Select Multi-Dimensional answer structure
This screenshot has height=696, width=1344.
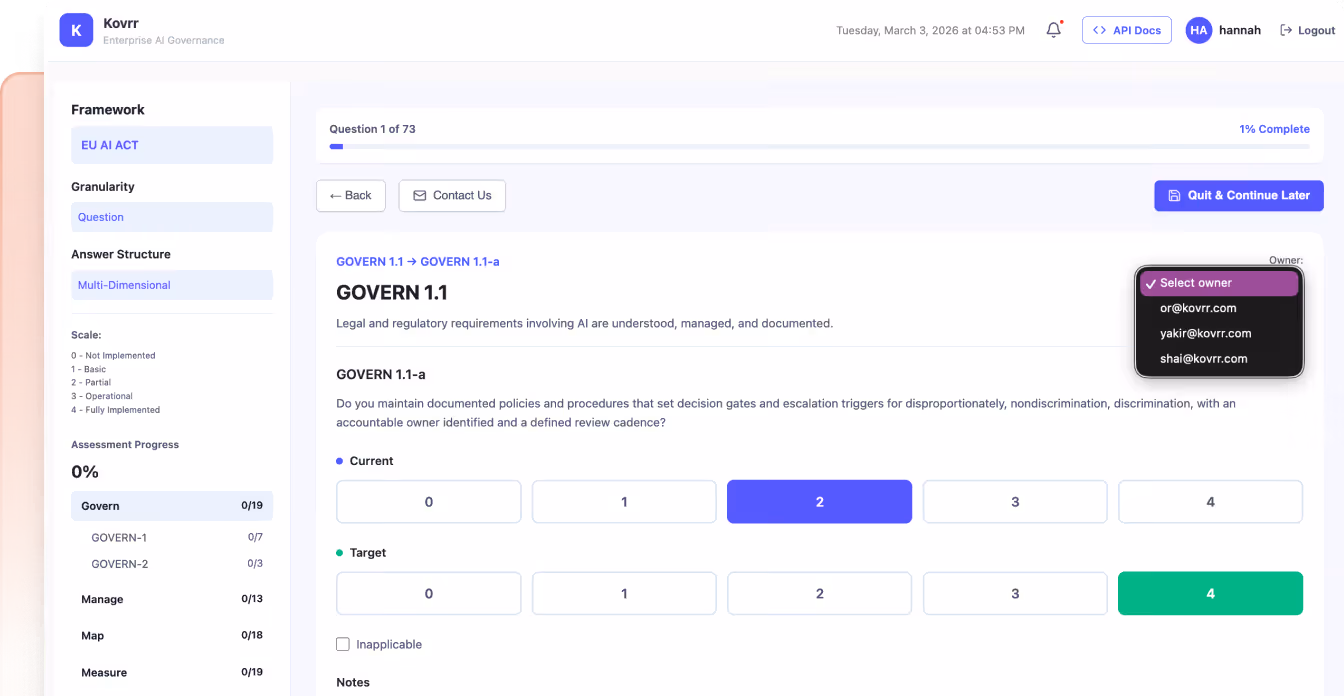172,285
